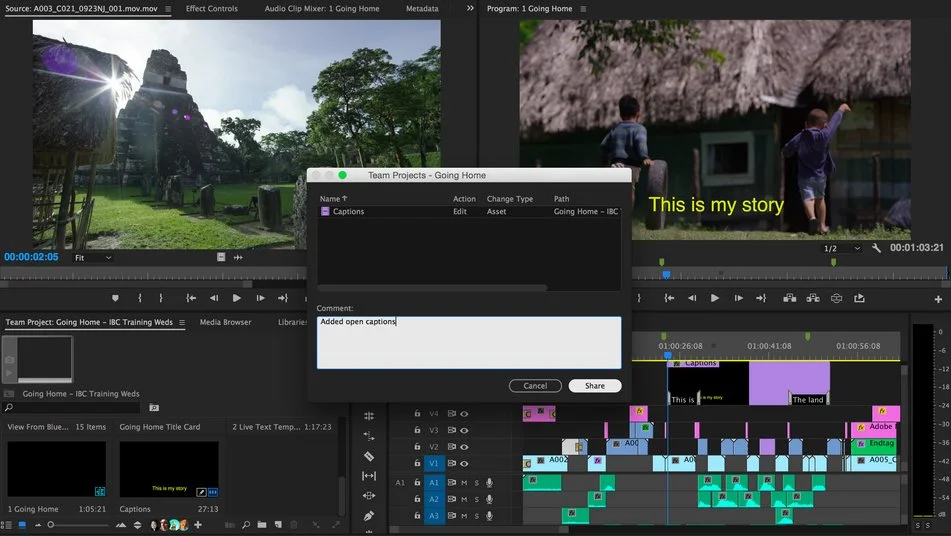Click the Share button in dialog
This screenshot has width=951, height=536.
click(594, 386)
